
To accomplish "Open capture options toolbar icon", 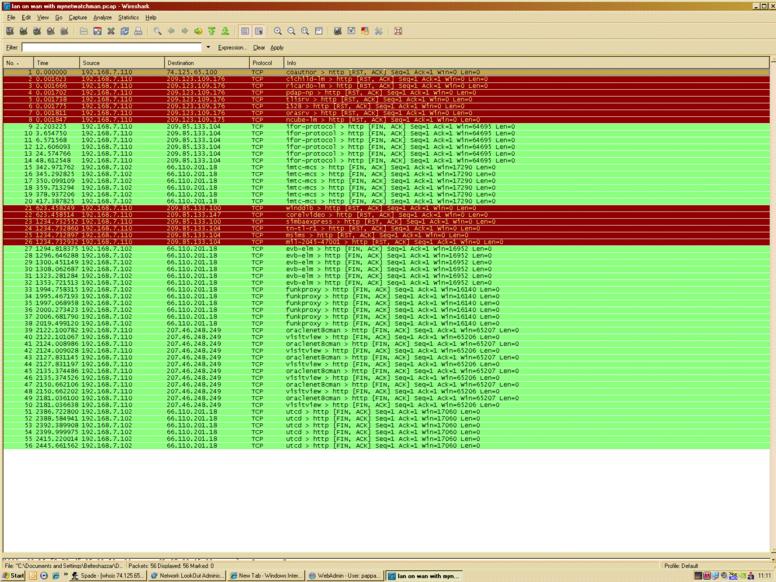I will tap(23, 31).
